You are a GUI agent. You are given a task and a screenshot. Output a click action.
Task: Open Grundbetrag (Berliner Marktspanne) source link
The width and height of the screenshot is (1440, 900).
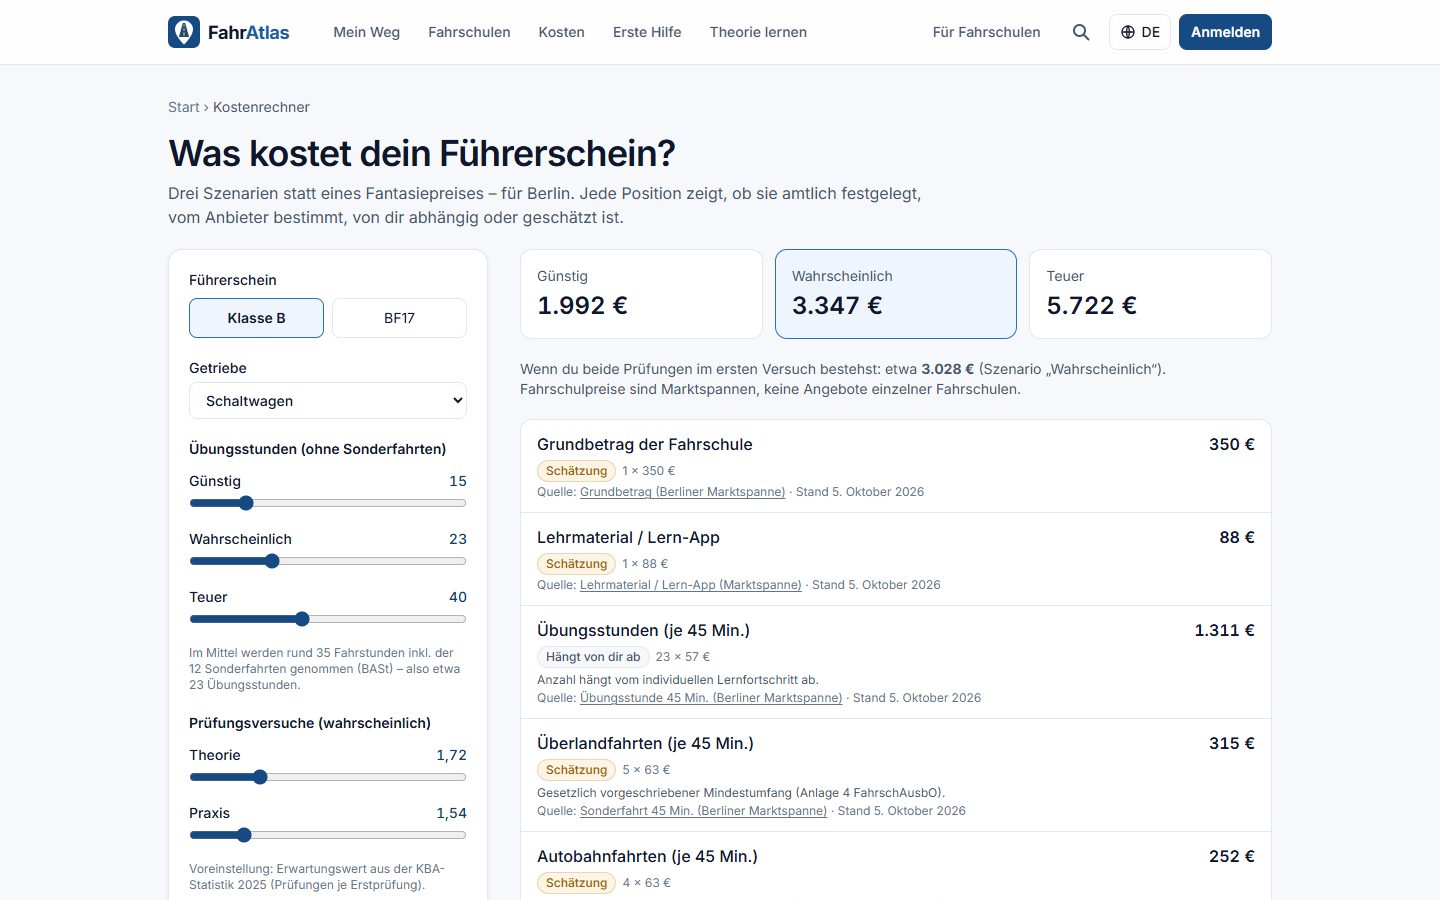(x=682, y=492)
